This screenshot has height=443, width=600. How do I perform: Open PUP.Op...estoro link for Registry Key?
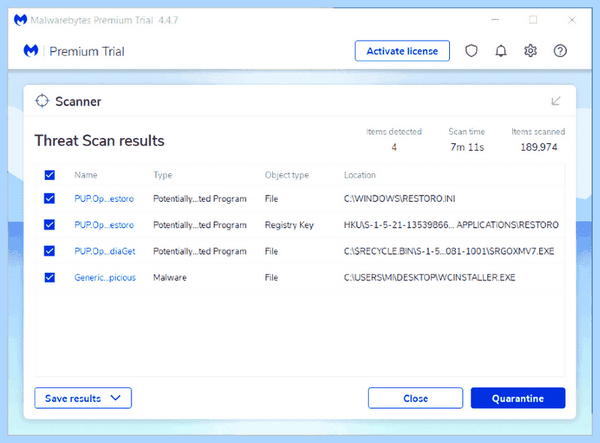coord(104,225)
